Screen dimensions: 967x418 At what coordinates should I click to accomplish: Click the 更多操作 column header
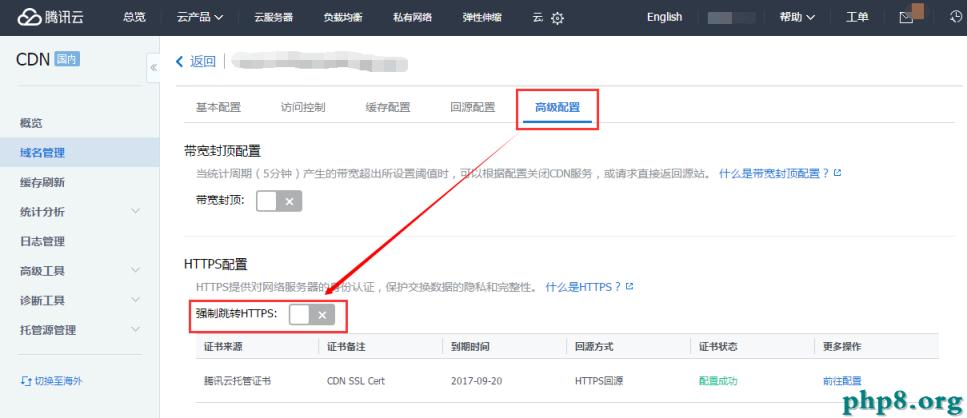click(842, 346)
